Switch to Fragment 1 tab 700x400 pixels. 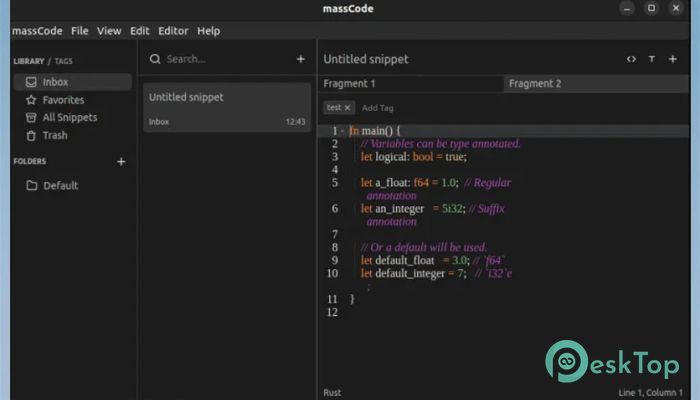(411, 83)
